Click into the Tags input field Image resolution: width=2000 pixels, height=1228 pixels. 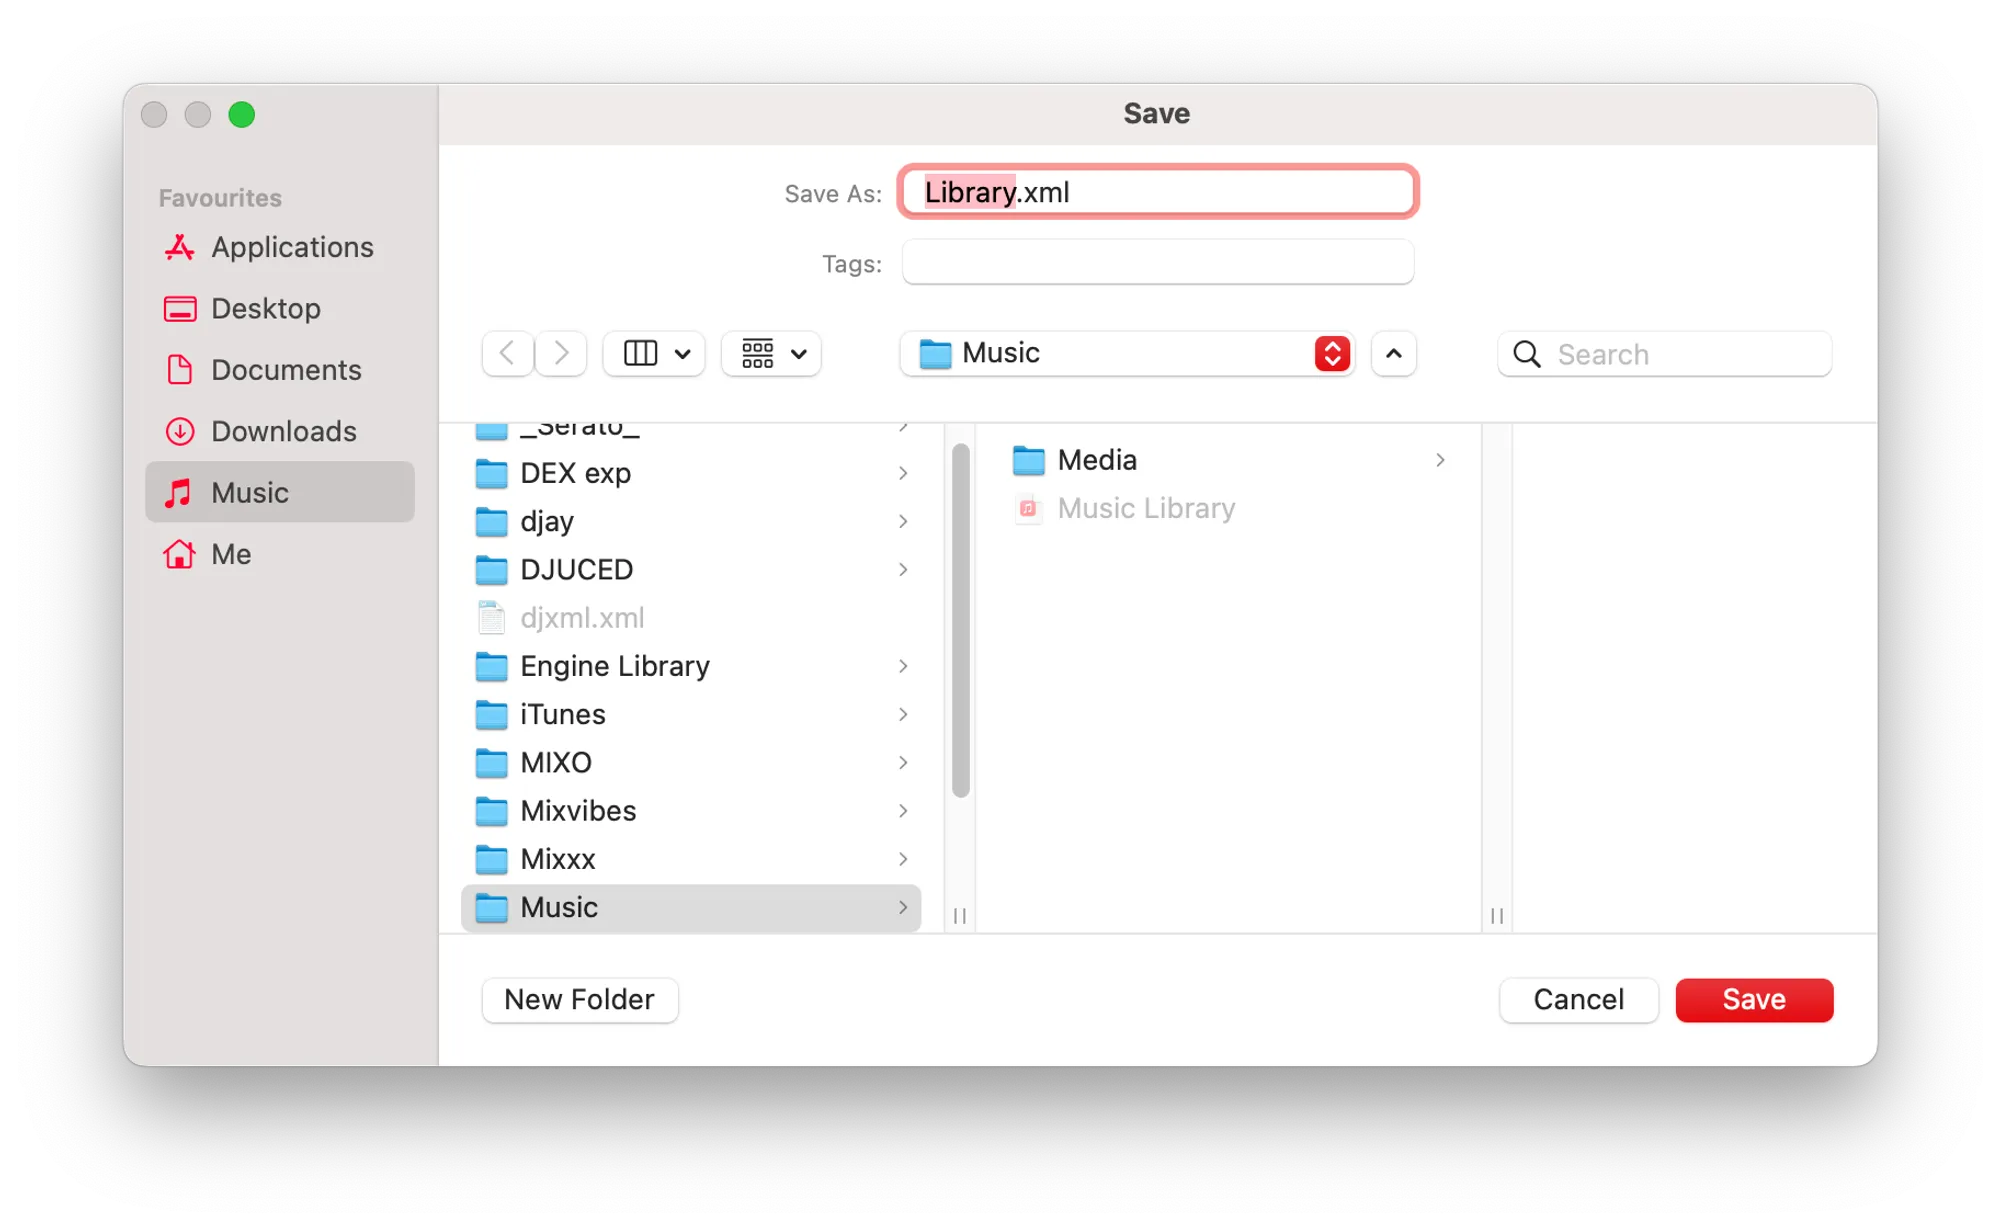[x=1157, y=263]
